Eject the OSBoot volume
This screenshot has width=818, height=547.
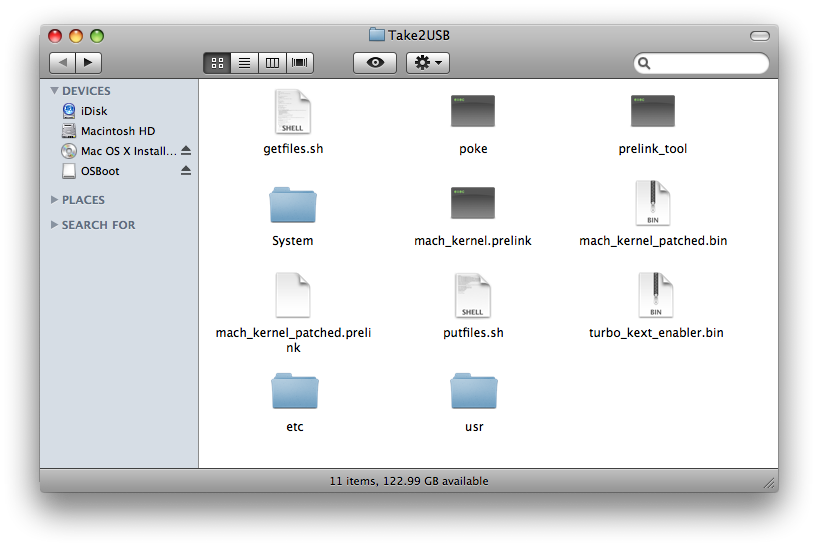(186, 171)
